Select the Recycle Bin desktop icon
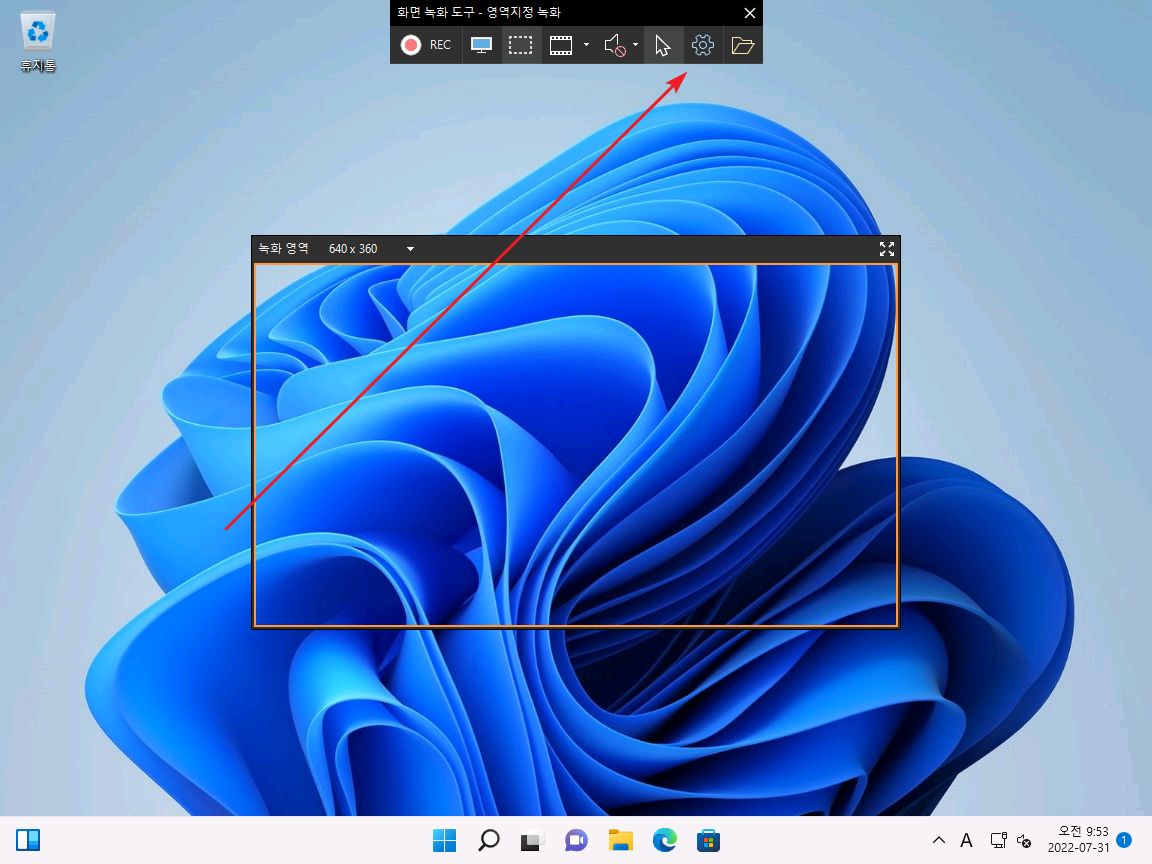Screen dimensions: 1152x864 [x=37, y=41]
